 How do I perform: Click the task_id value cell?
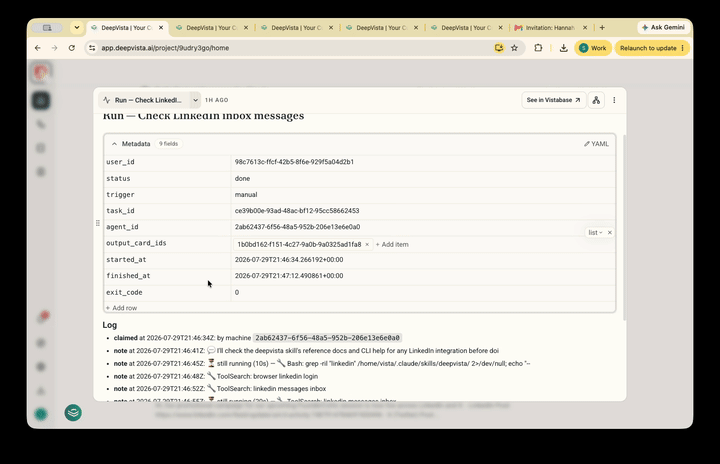coord(423,210)
